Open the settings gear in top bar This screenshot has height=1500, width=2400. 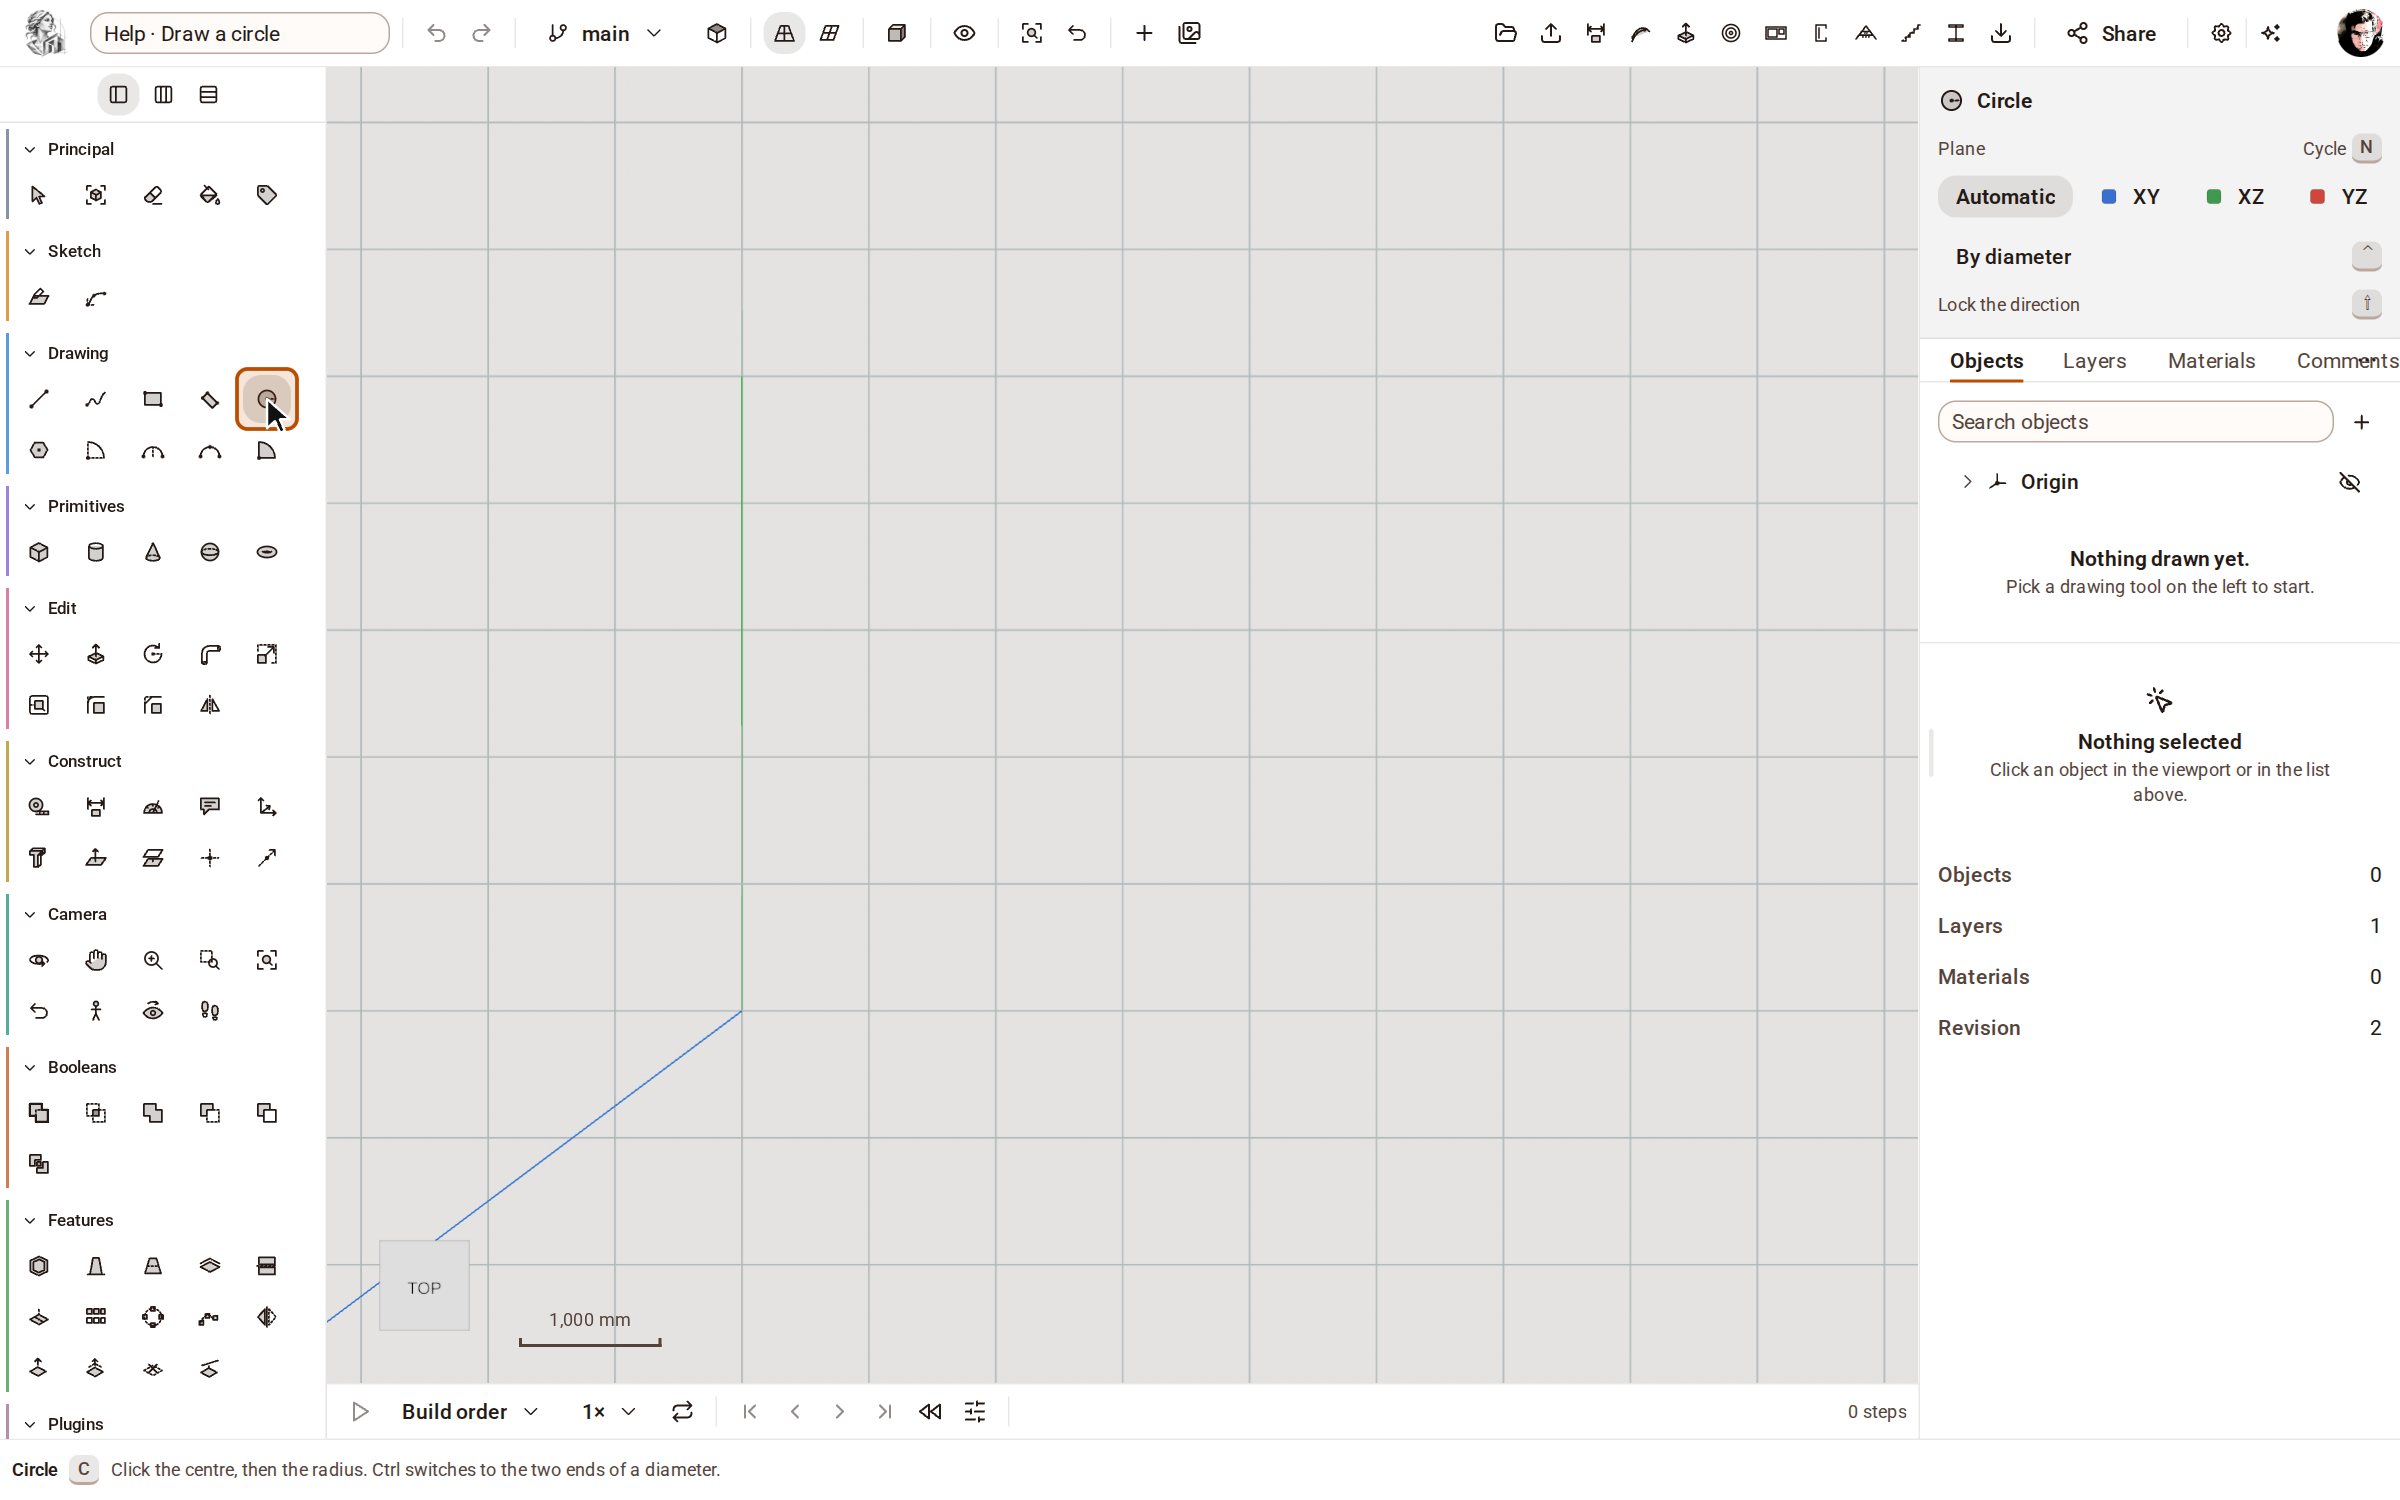[x=2221, y=34]
